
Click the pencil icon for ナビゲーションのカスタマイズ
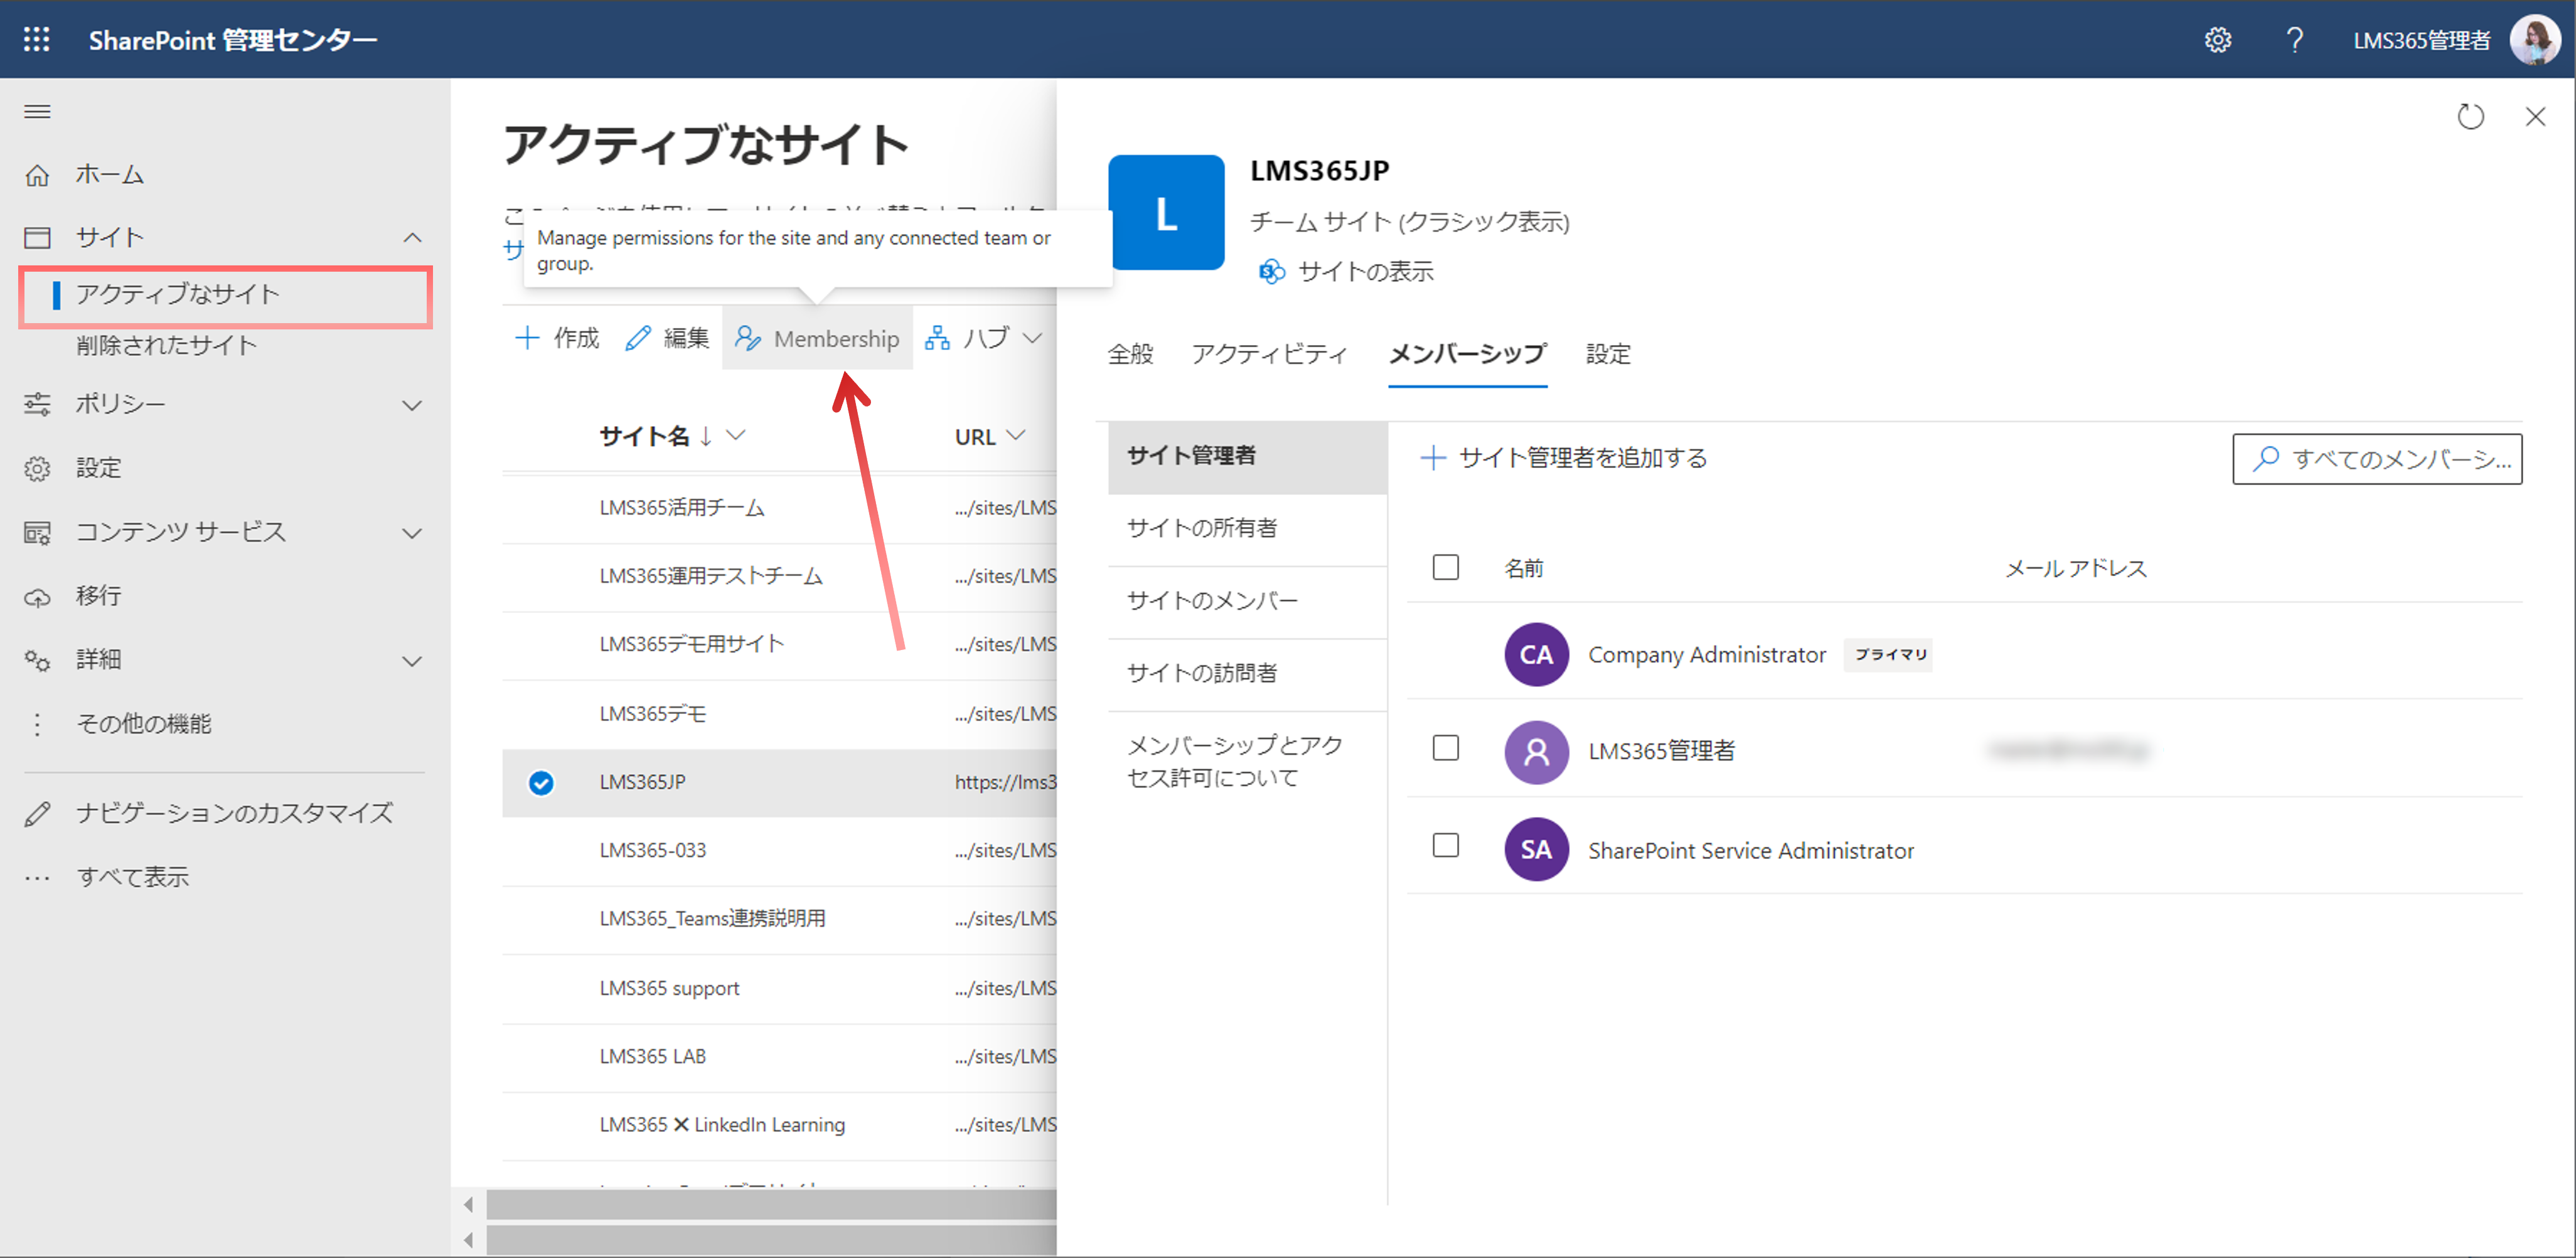[x=37, y=814]
